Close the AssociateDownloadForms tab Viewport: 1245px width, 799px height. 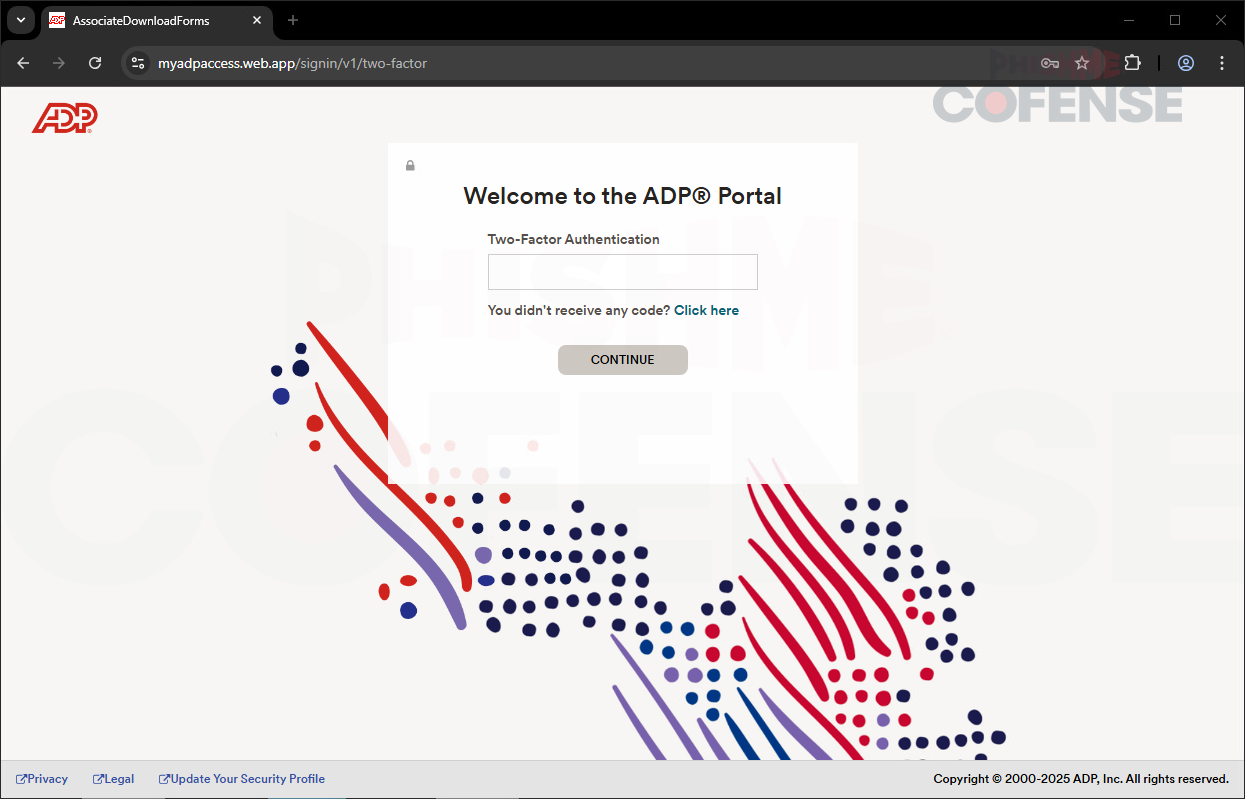pos(257,20)
